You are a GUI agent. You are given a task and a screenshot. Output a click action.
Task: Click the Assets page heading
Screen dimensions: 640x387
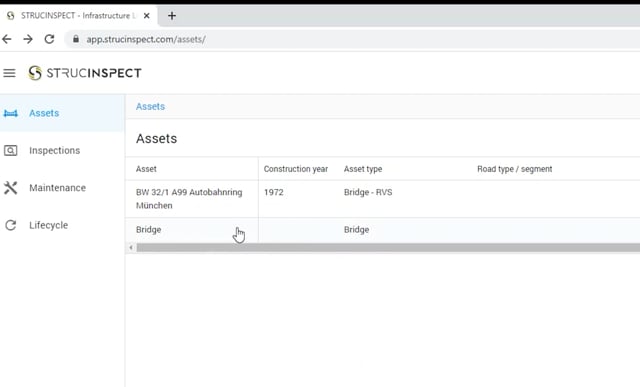156,139
